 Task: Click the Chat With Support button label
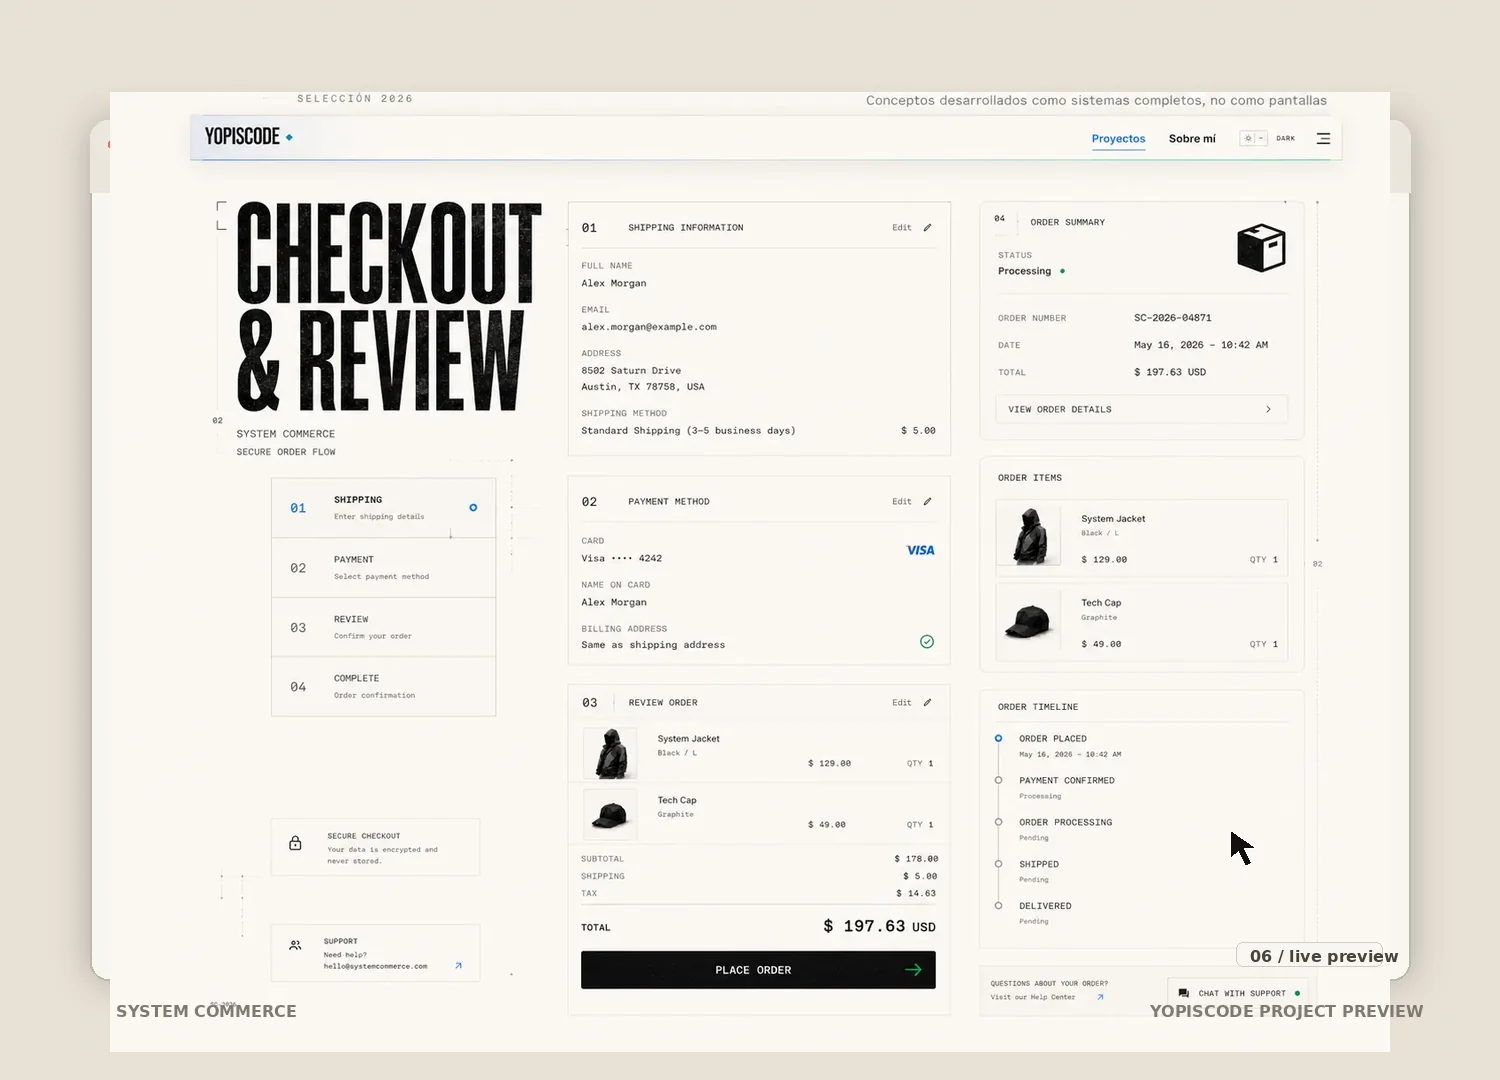pyautogui.click(x=1242, y=994)
